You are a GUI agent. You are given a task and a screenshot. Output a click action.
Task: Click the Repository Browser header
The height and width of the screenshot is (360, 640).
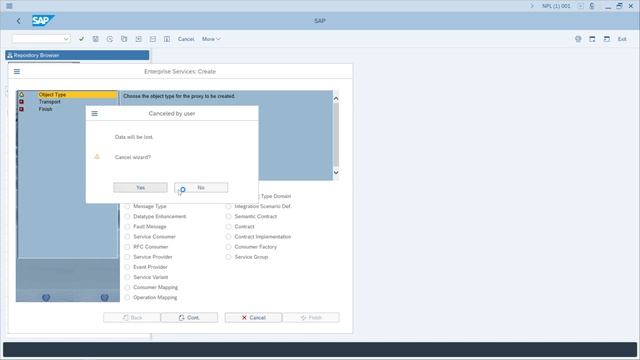pos(78,55)
